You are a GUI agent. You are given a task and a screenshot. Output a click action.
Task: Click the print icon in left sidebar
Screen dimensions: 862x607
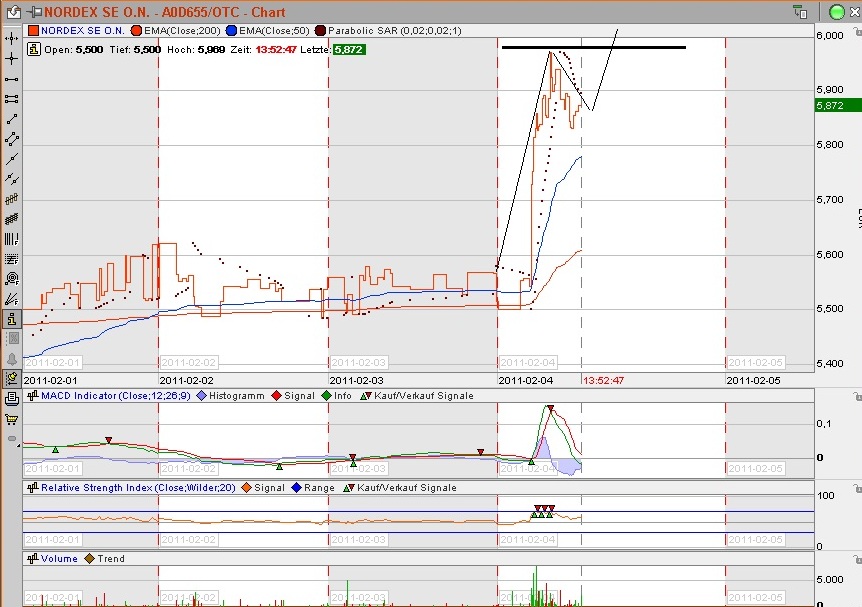(11, 397)
